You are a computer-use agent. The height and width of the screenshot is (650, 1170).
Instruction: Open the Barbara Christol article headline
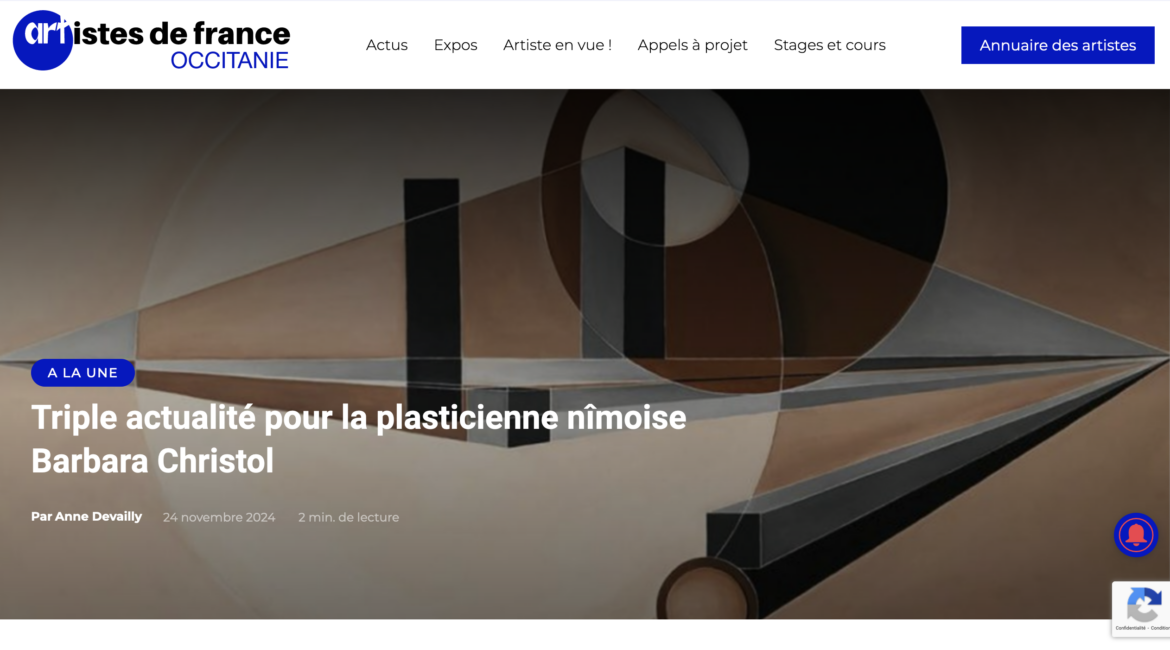(358, 439)
